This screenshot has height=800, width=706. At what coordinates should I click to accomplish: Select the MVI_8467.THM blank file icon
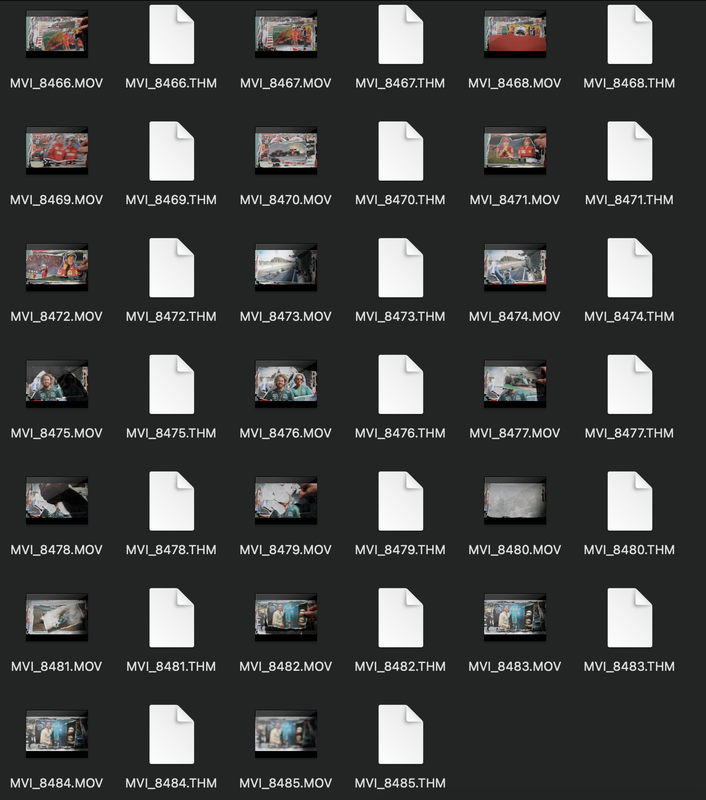click(x=400, y=35)
